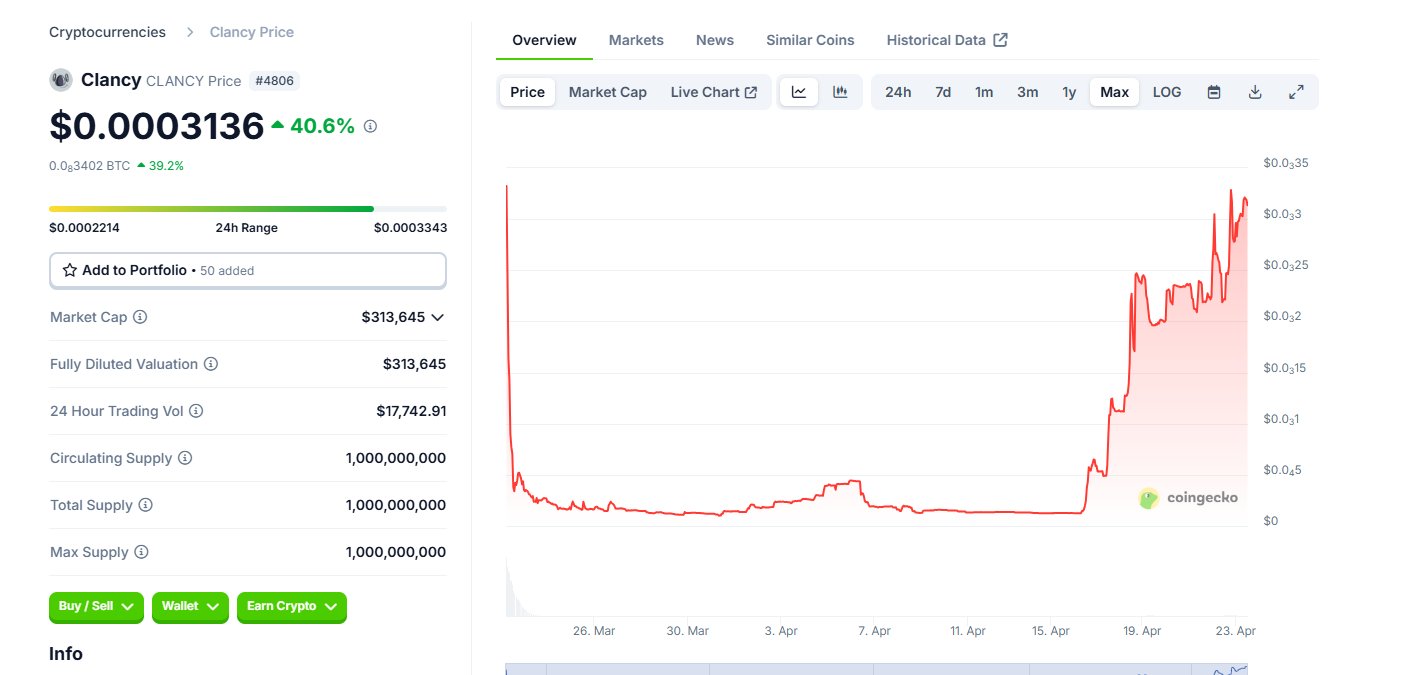Click the info icon beside Fully Diluted Valuation
The height and width of the screenshot is (675, 1409).
211,364
